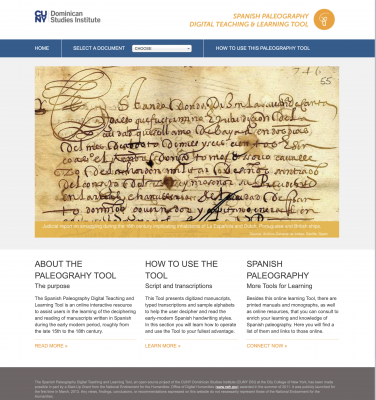The image size is (376, 400).
Task: Click the About the Paleography Tool heading
Action: coord(75,270)
